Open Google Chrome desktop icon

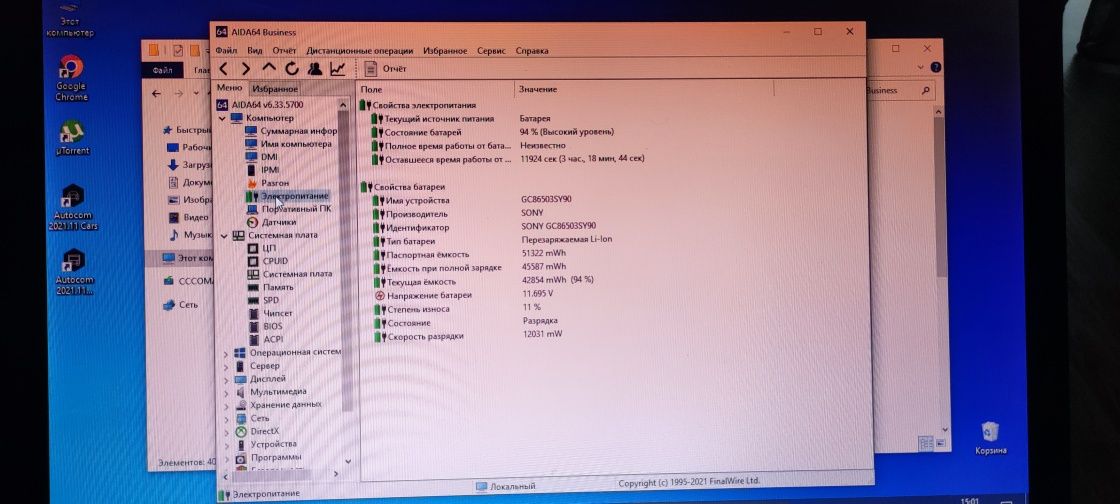click(x=71, y=79)
